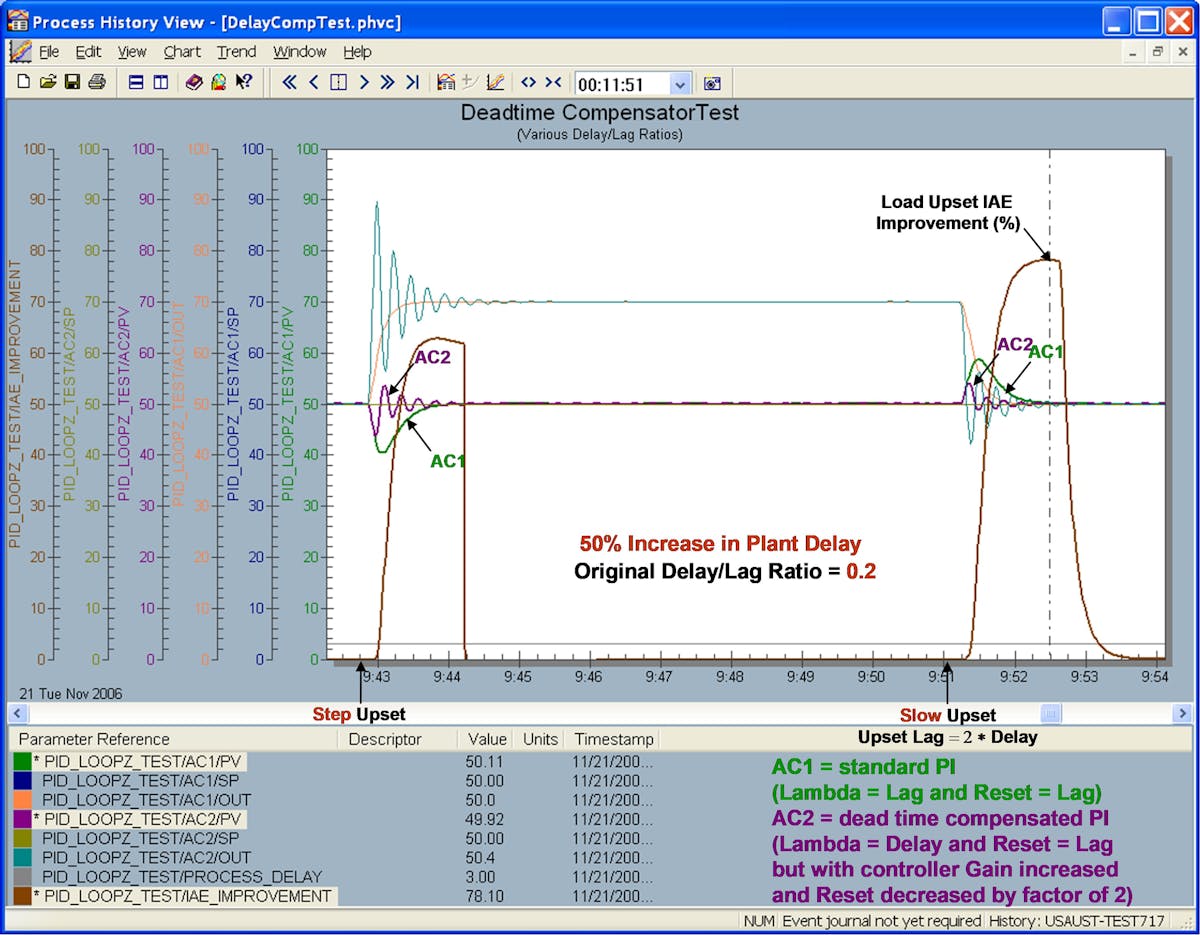
Task: Open the Trend menu
Action: 236,52
